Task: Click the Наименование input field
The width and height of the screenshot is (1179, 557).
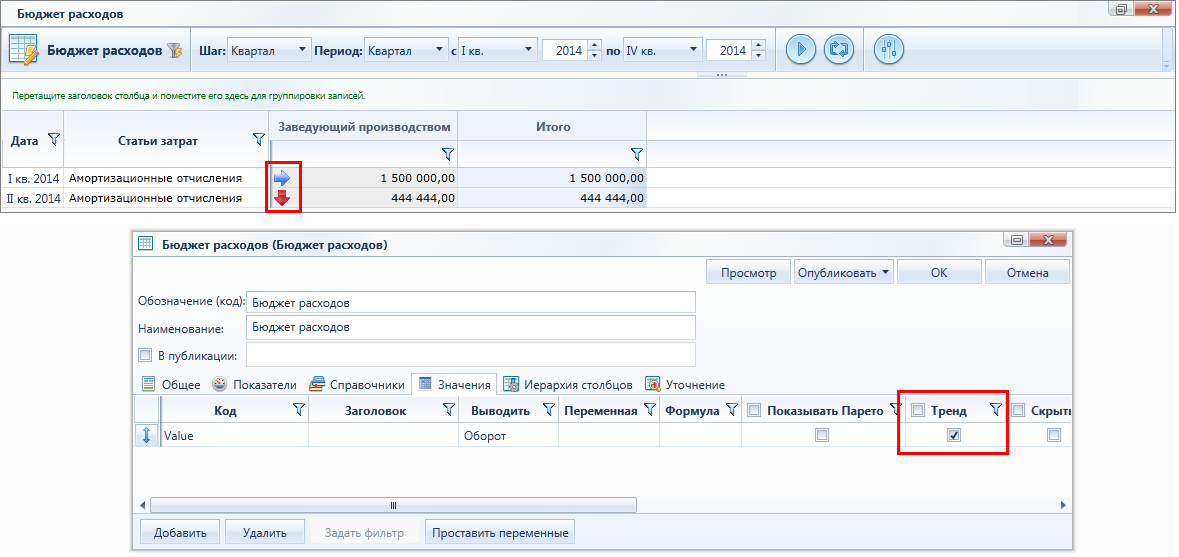Action: pos(471,328)
